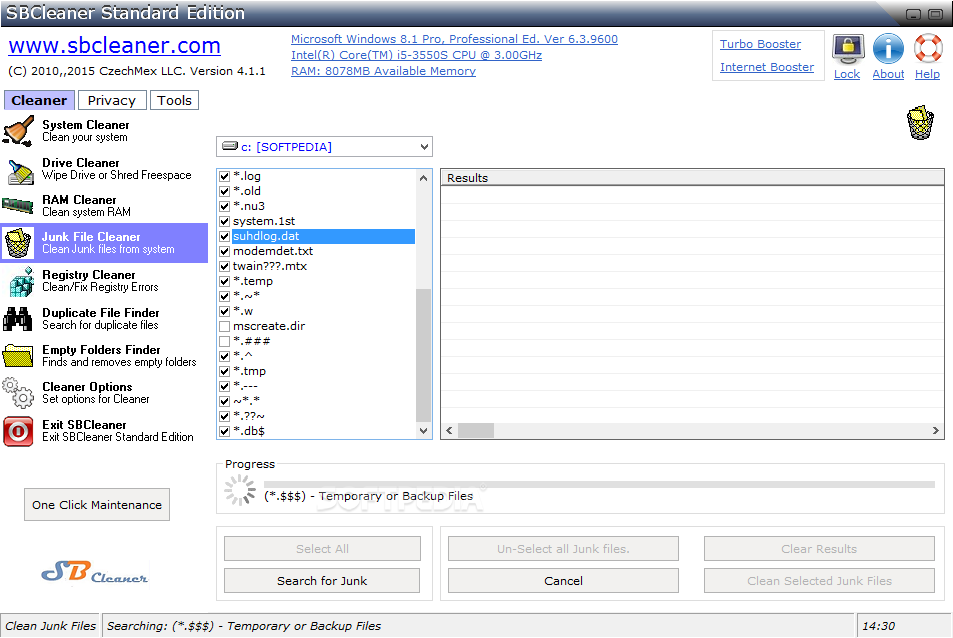953x638 pixels.
Task: Toggle the system.1st checkbox
Action: point(224,221)
